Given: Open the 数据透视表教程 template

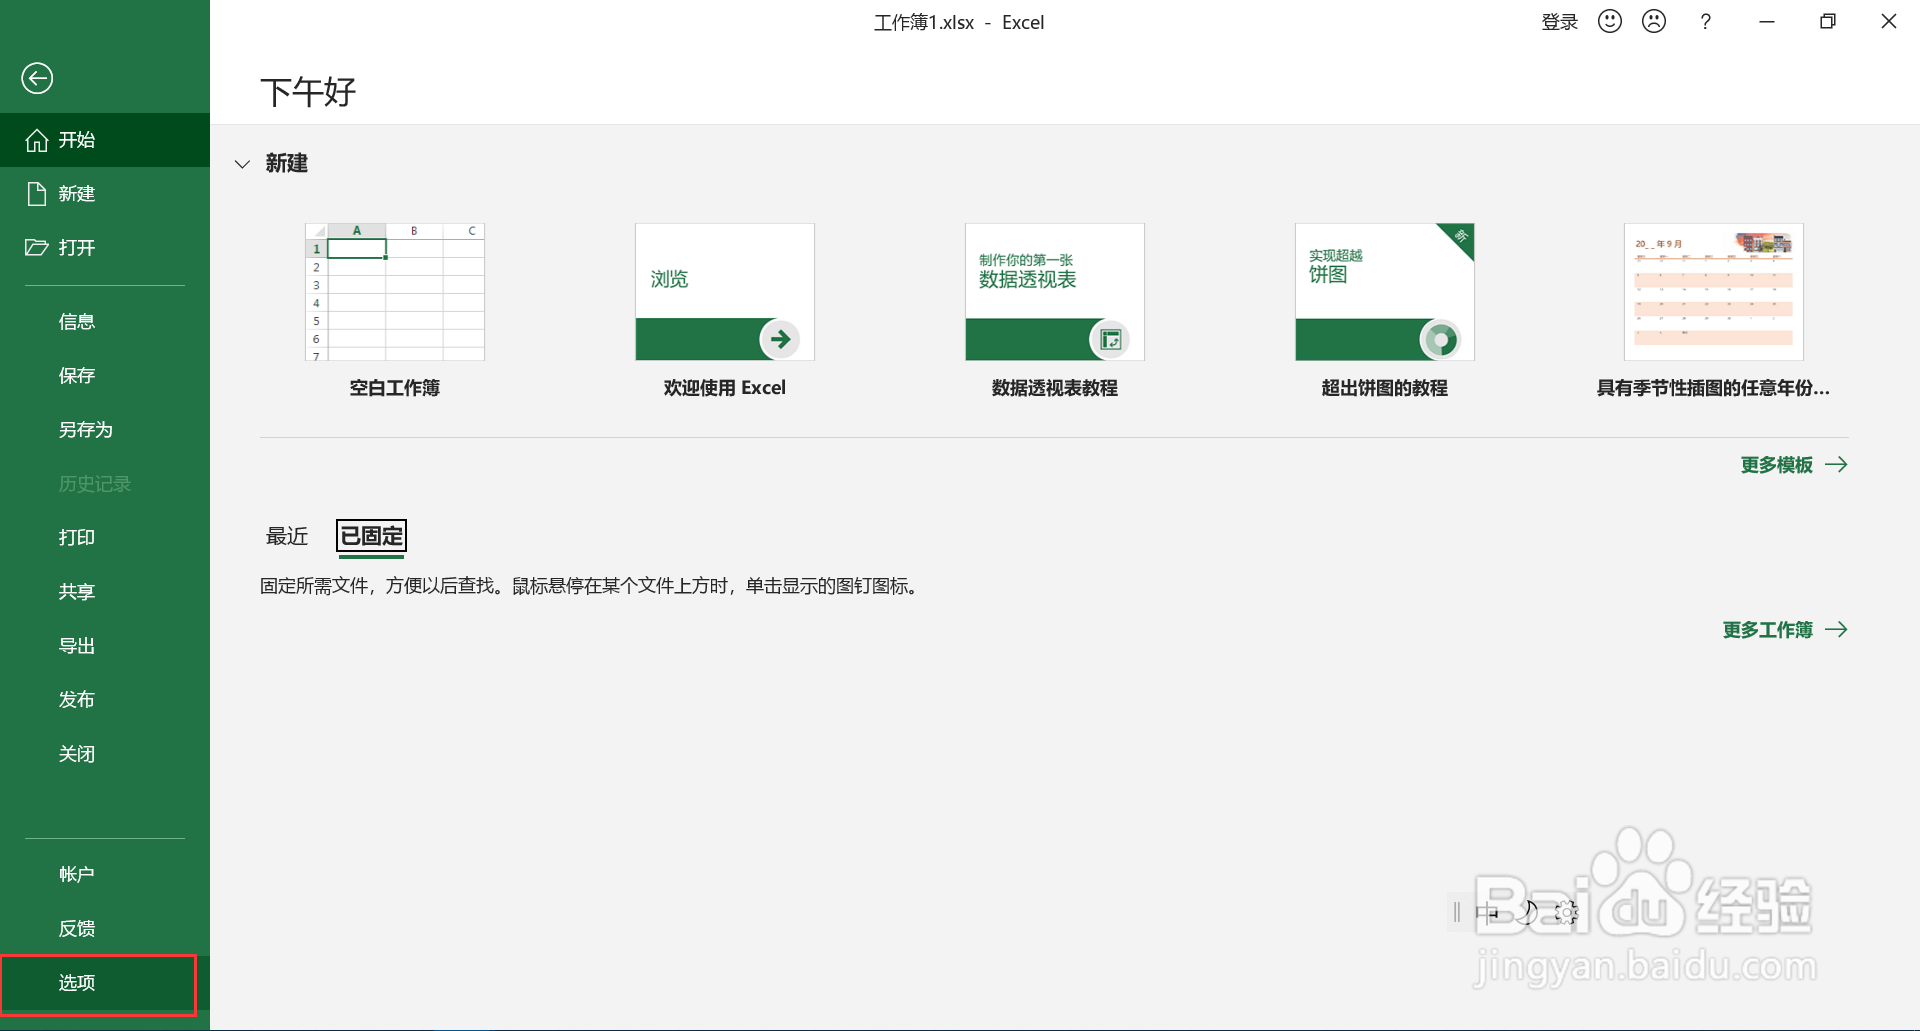Looking at the screenshot, I should 1055,292.
